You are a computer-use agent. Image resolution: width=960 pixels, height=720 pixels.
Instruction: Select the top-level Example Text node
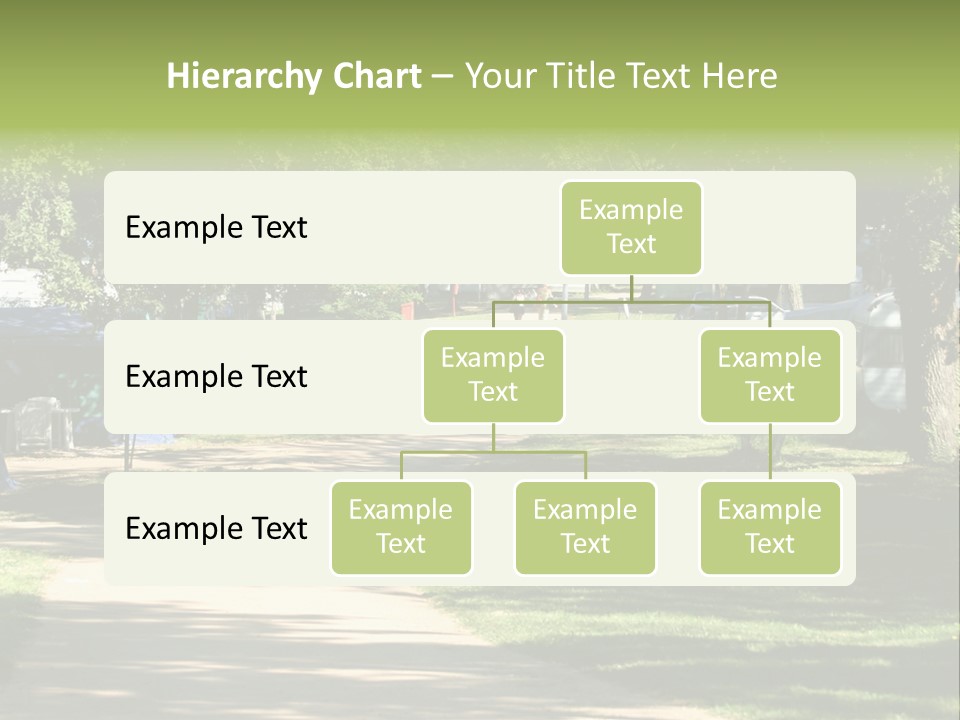click(631, 228)
